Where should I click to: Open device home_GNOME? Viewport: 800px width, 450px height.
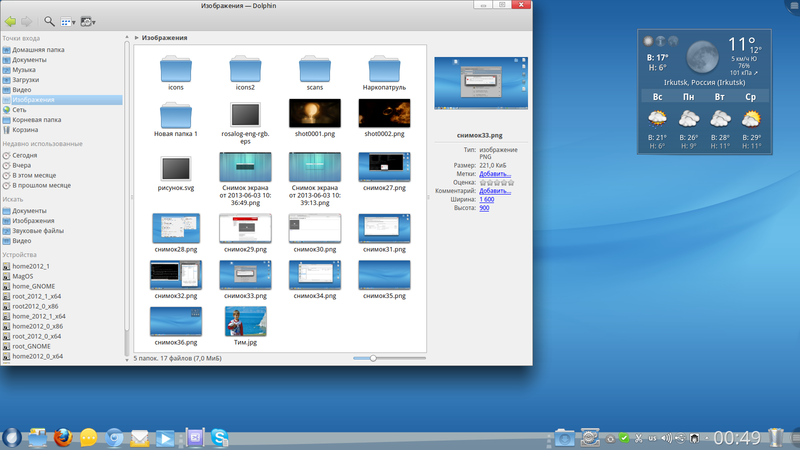tap(33, 287)
